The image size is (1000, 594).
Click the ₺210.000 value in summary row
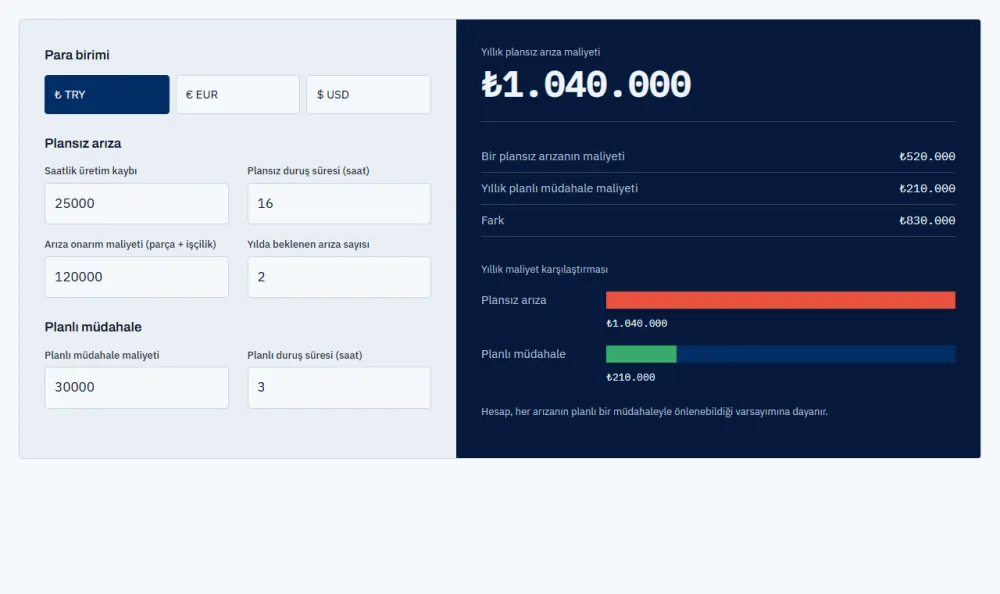tap(927, 188)
